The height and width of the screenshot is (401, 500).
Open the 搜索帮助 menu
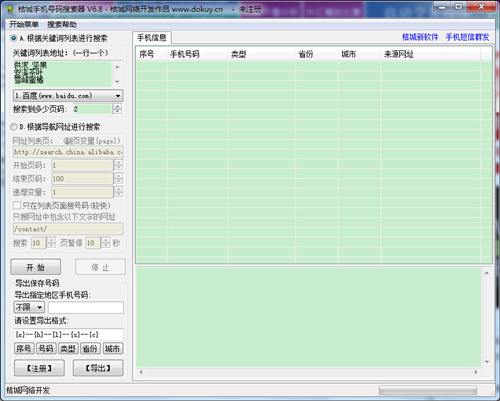(62, 24)
